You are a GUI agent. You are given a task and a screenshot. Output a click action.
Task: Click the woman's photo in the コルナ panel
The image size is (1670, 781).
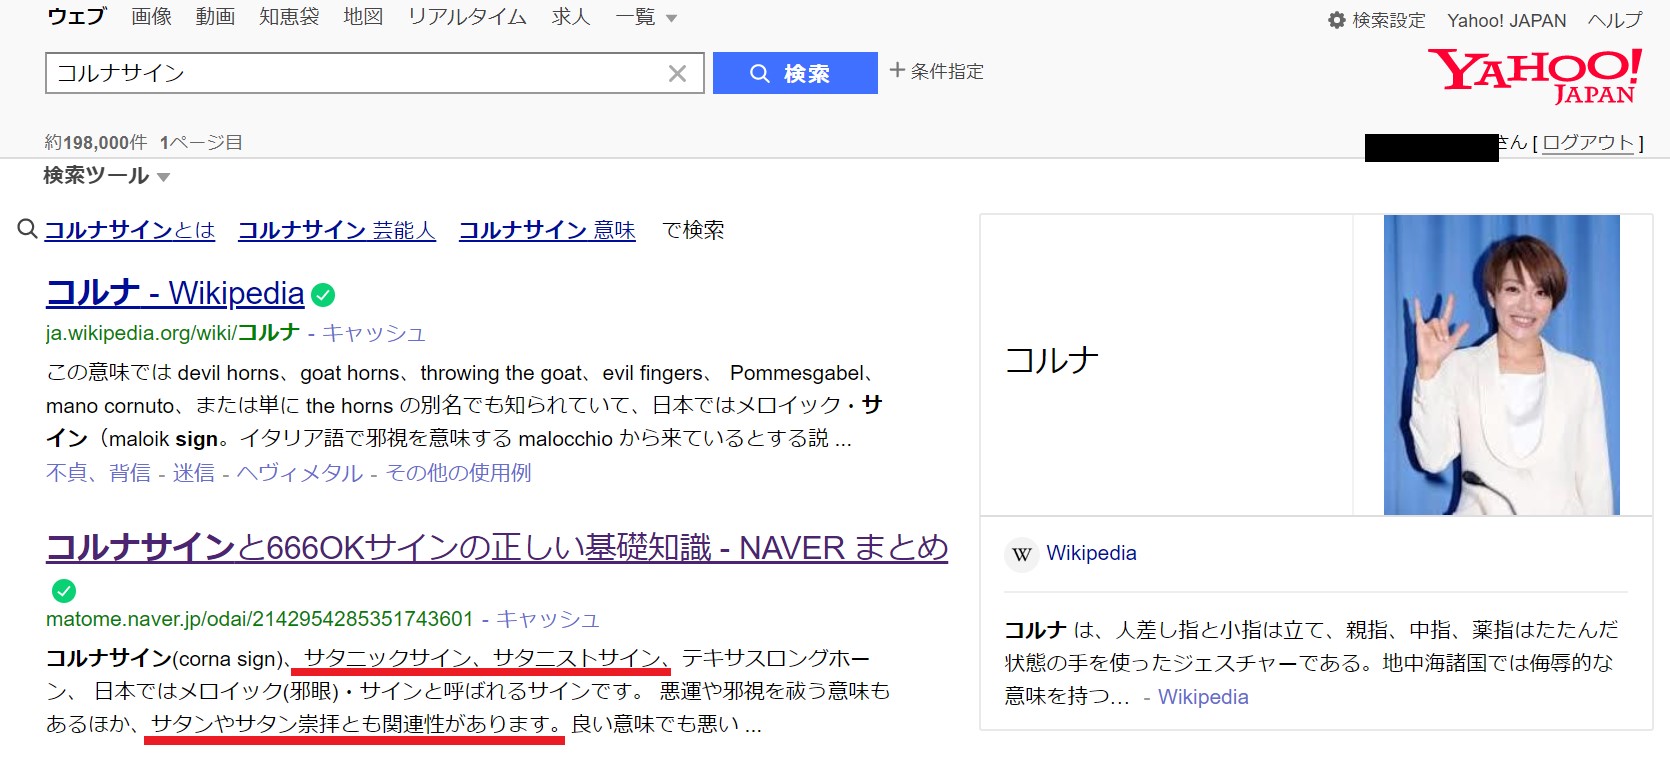[1501, 365]
